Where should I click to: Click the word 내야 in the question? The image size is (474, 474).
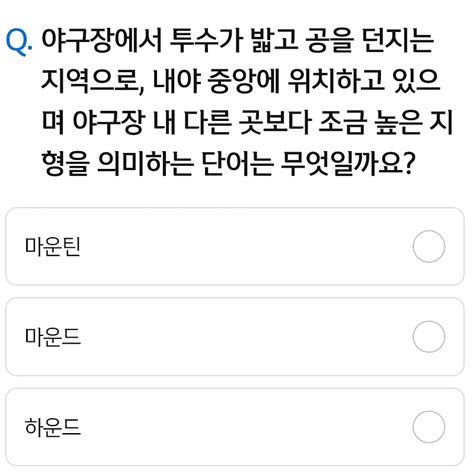[x=177, y=81]
